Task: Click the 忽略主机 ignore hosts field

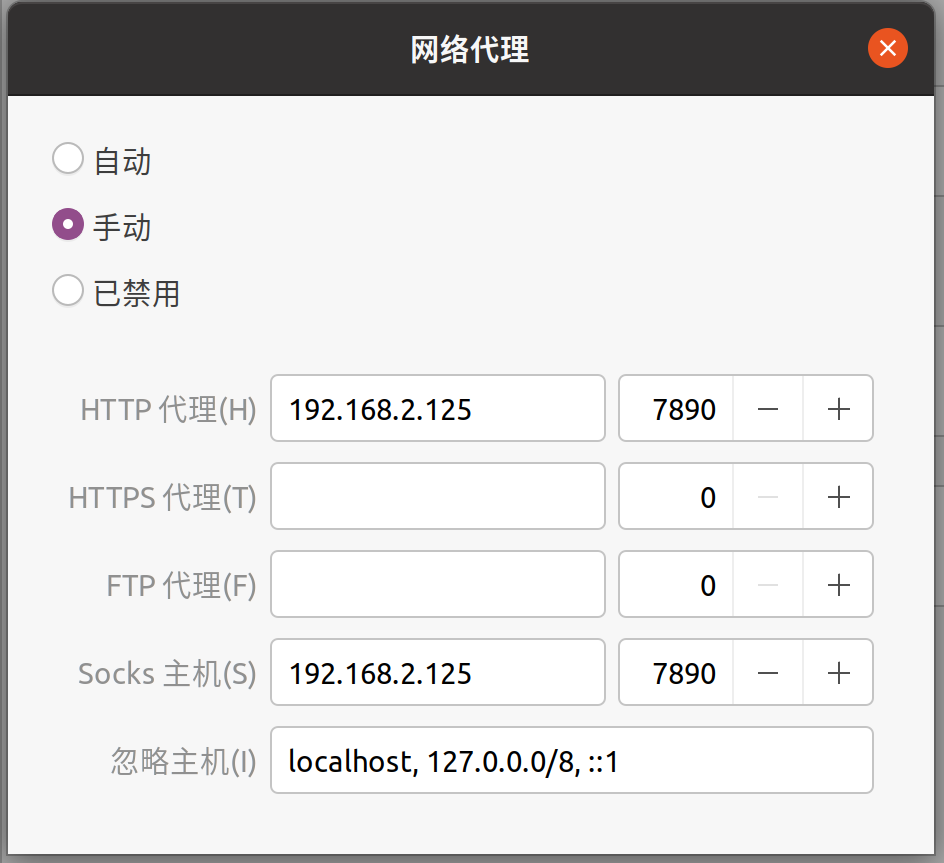Action: 571,761
